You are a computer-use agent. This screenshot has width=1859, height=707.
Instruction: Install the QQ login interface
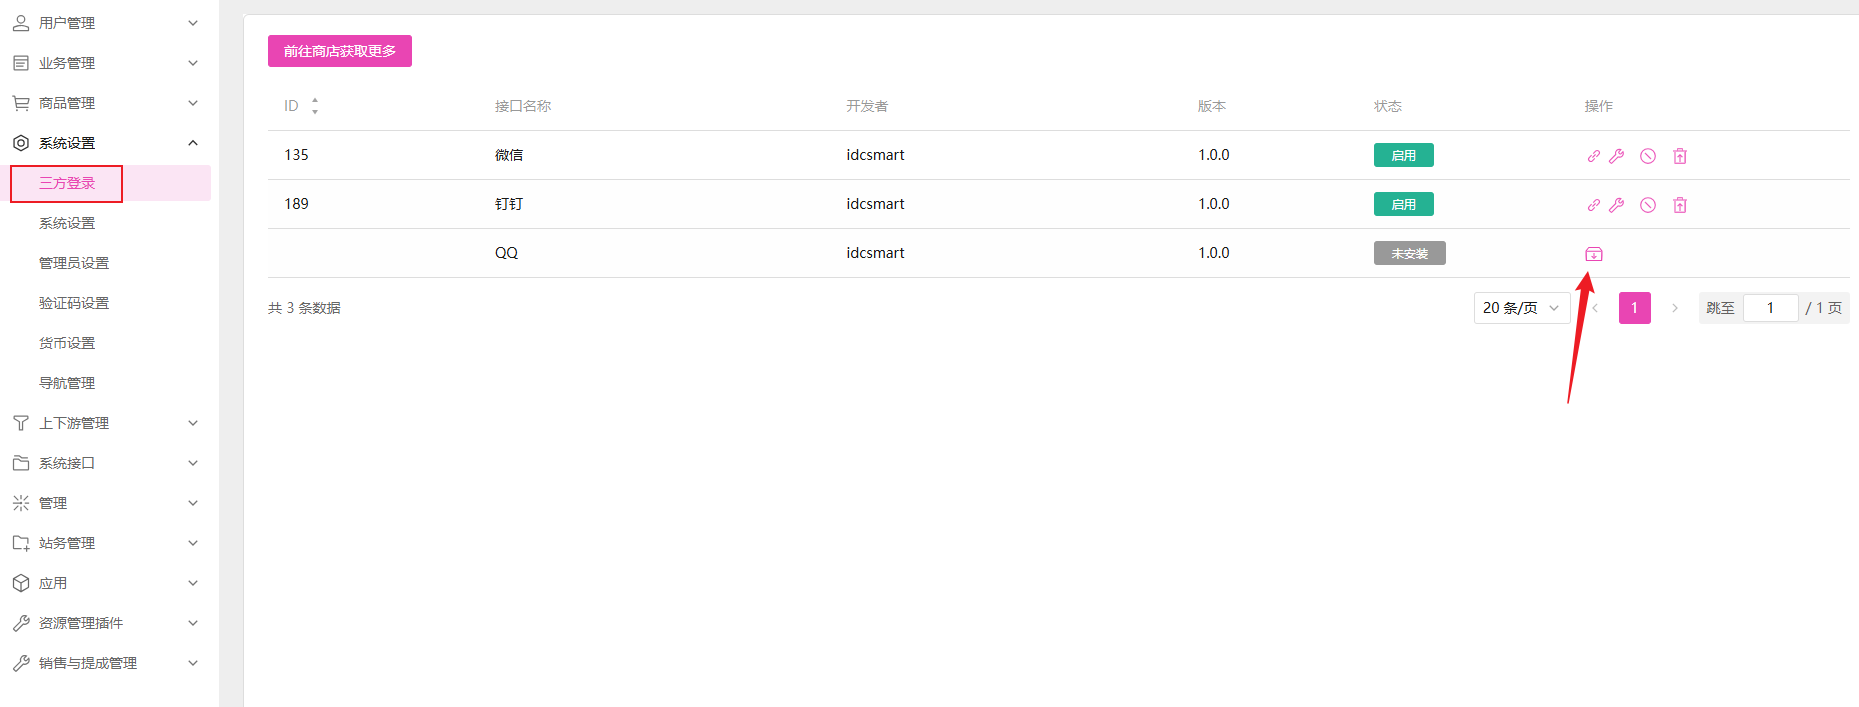[1594, 254]
